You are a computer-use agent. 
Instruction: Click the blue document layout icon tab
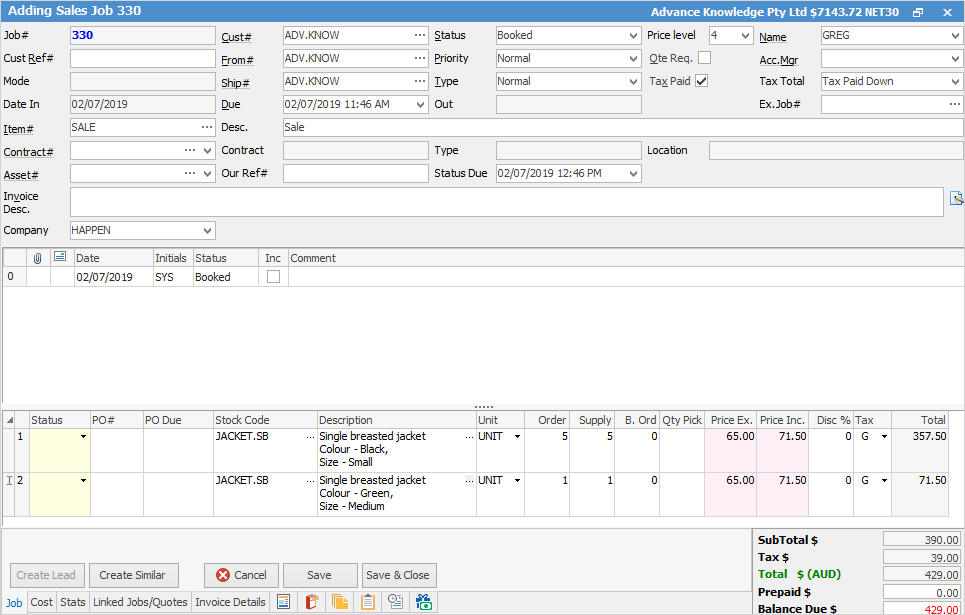click(284, 602)
